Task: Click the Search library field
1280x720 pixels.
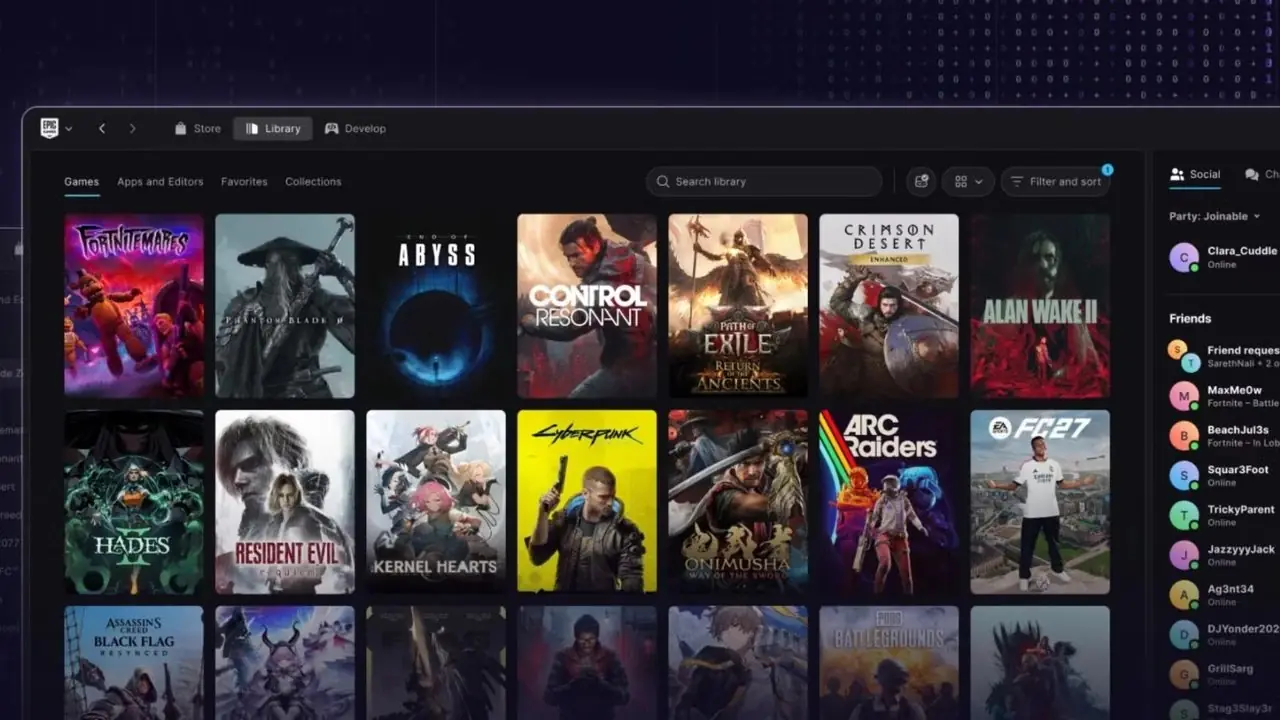Action: 764,181
